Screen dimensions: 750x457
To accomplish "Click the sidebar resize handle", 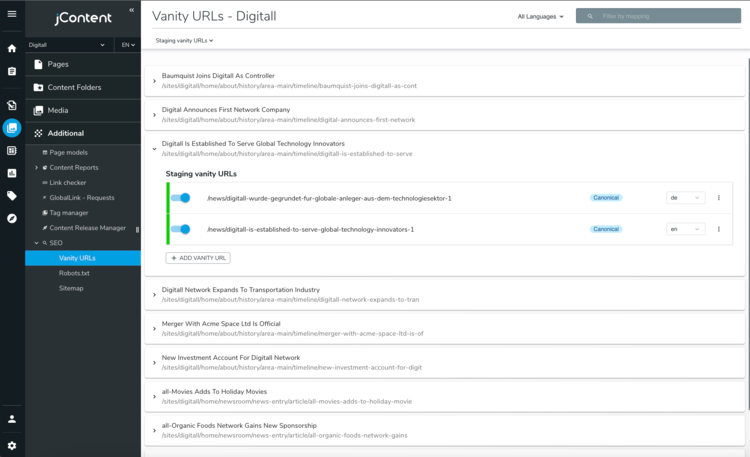I will [x=137, y=230].
